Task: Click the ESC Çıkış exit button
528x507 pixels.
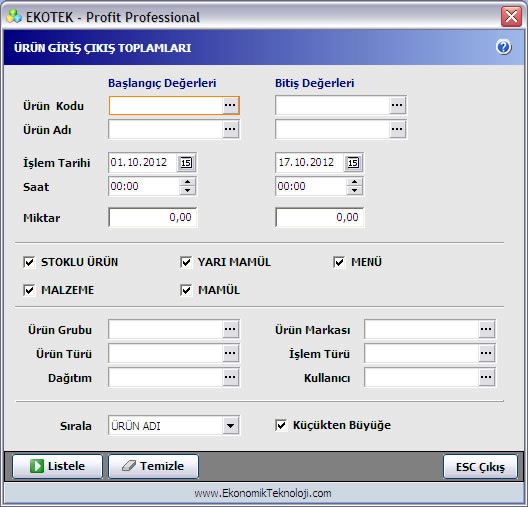Action: [x=480, y=467]
